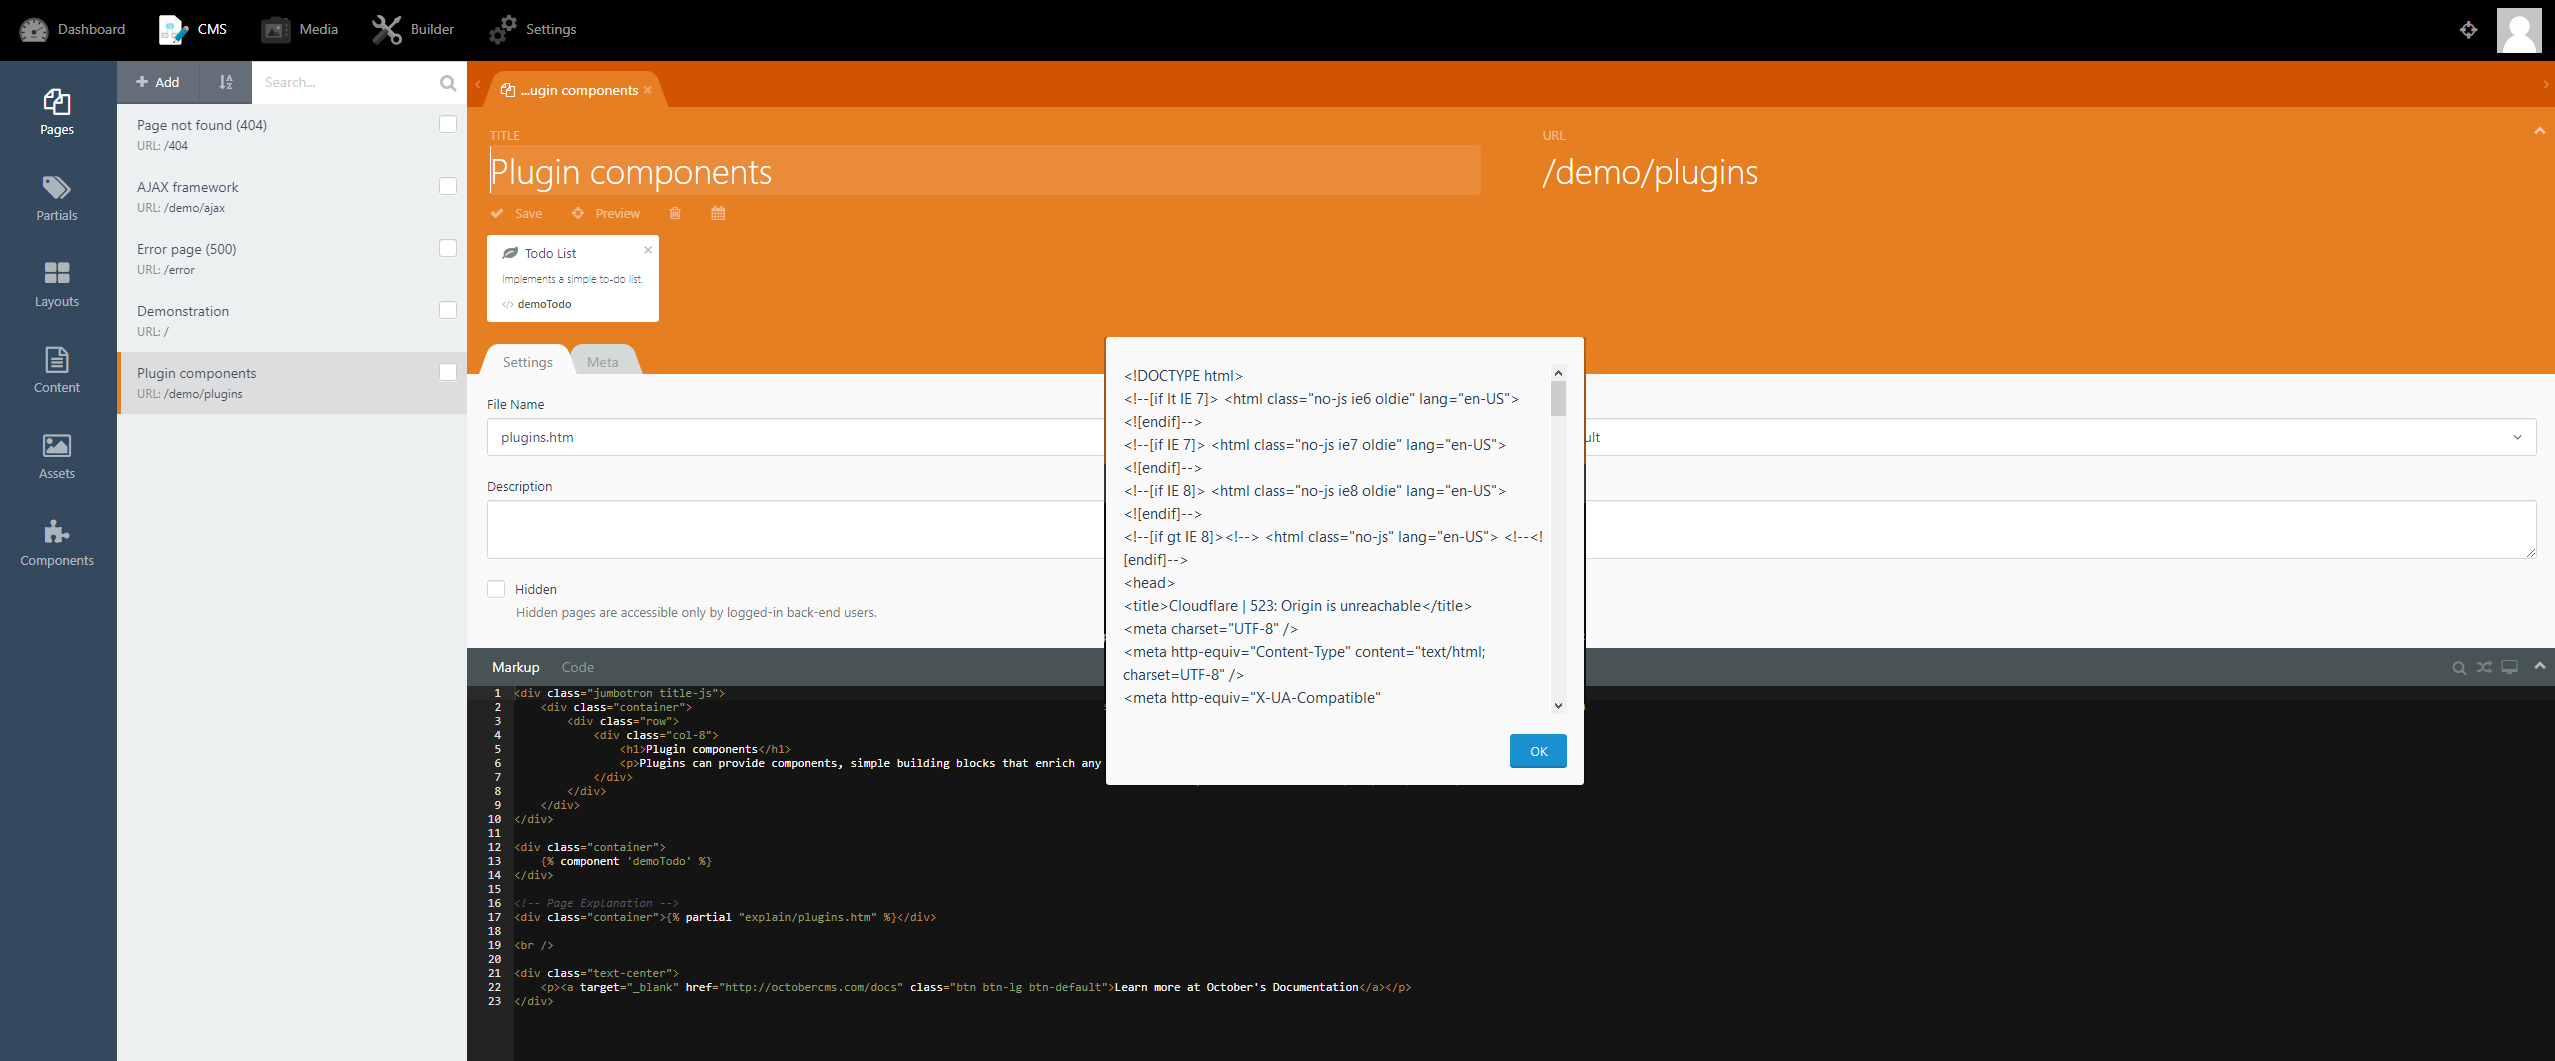Check the Demonstration page checkbox
2555x1061 pixels.
click(448, 310)
